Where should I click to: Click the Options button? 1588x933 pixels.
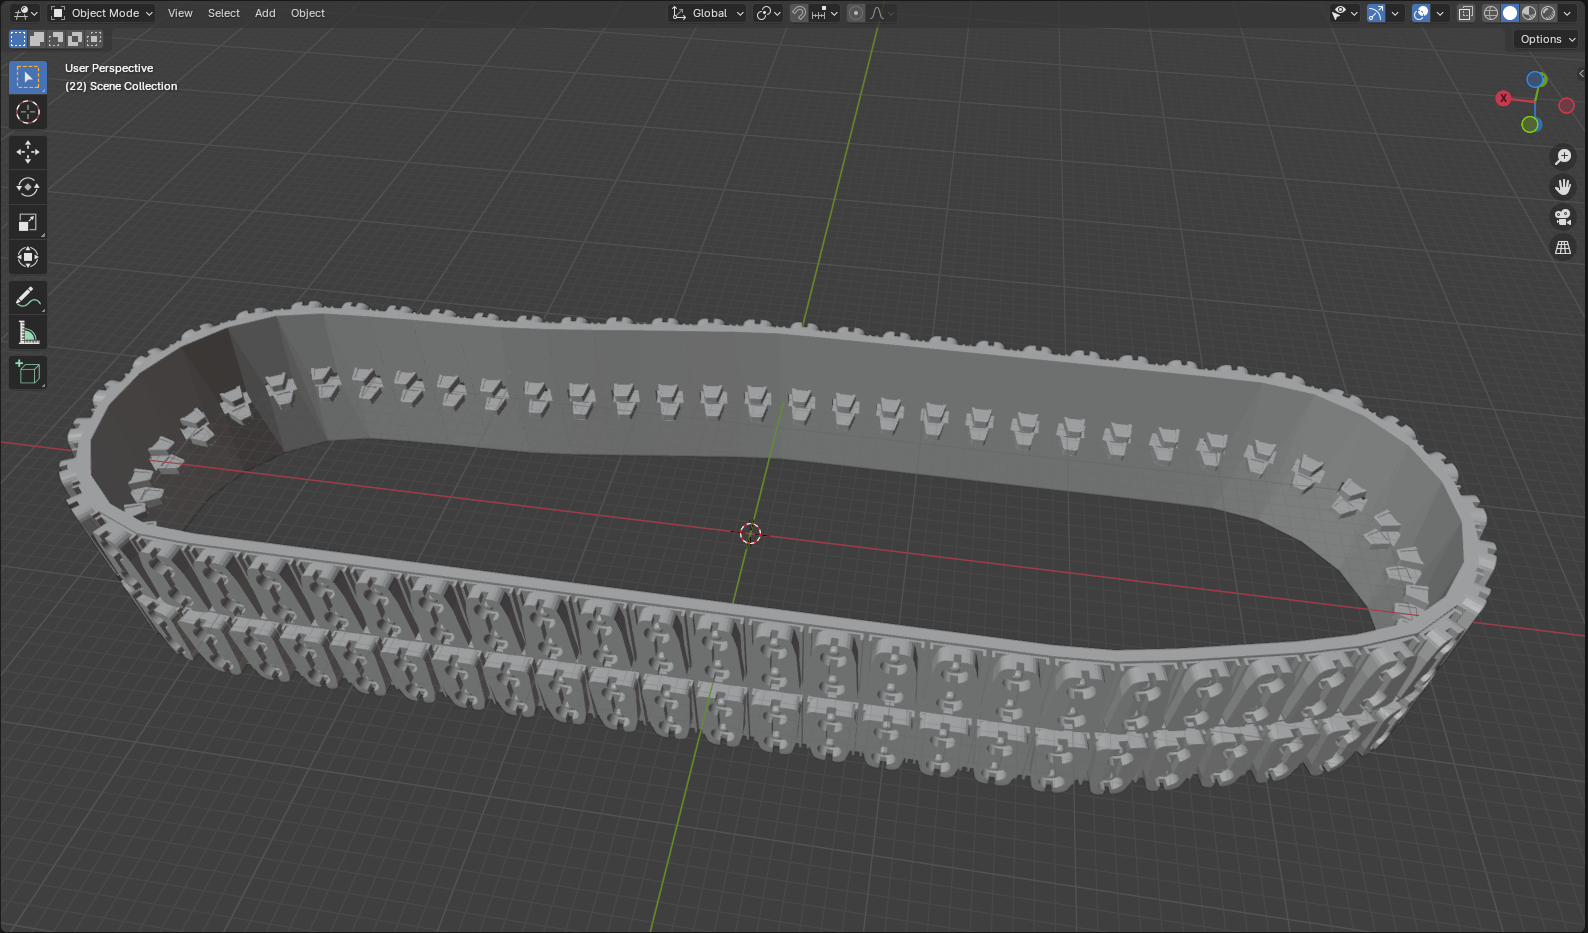pyautogui.click(x=1547, y=39)
